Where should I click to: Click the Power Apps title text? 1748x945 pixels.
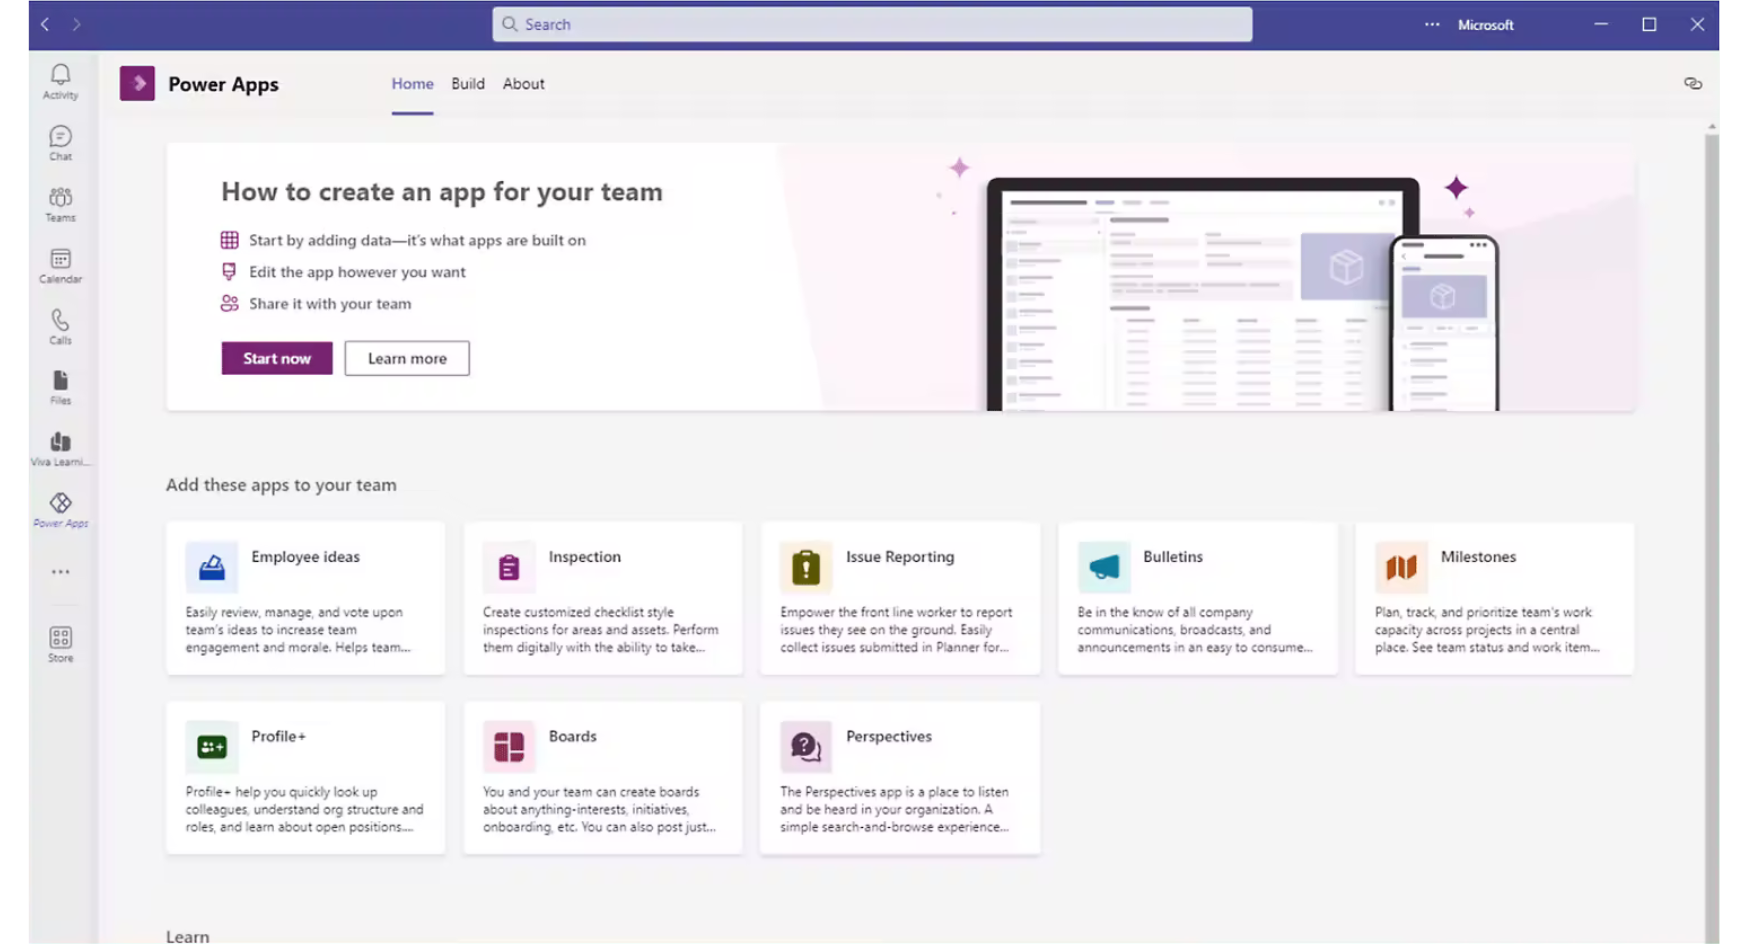(223, 84)
